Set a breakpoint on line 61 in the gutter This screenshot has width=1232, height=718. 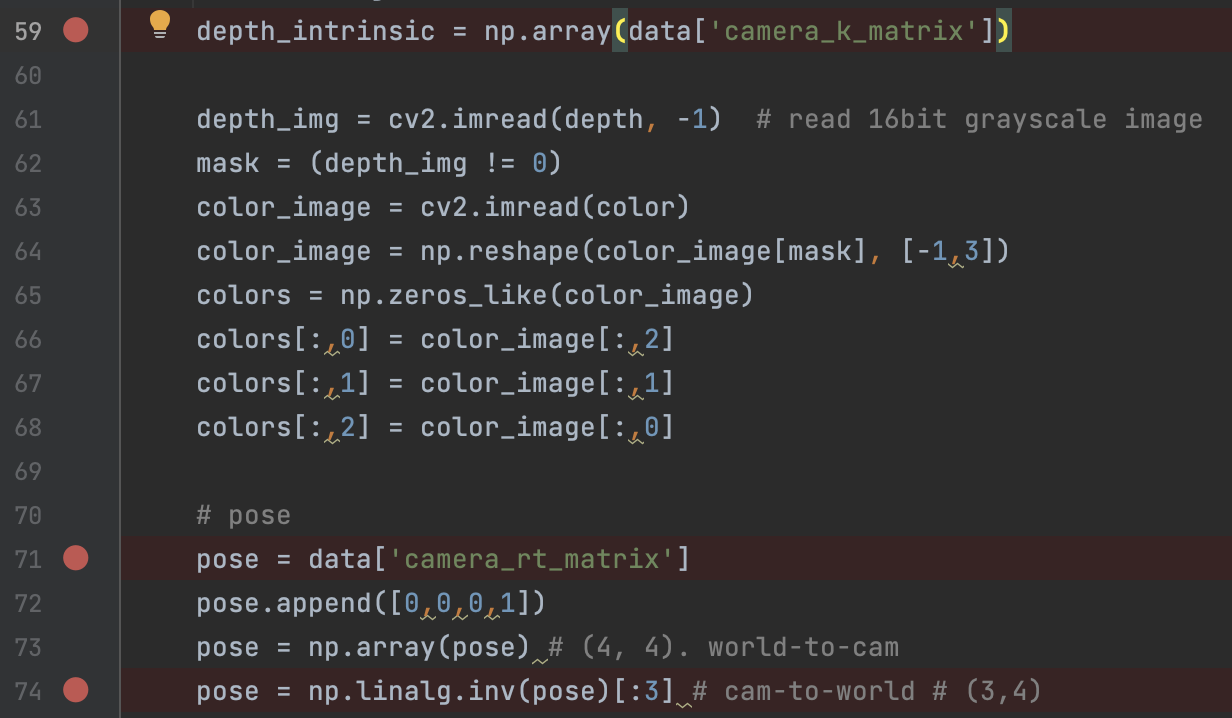75,119
